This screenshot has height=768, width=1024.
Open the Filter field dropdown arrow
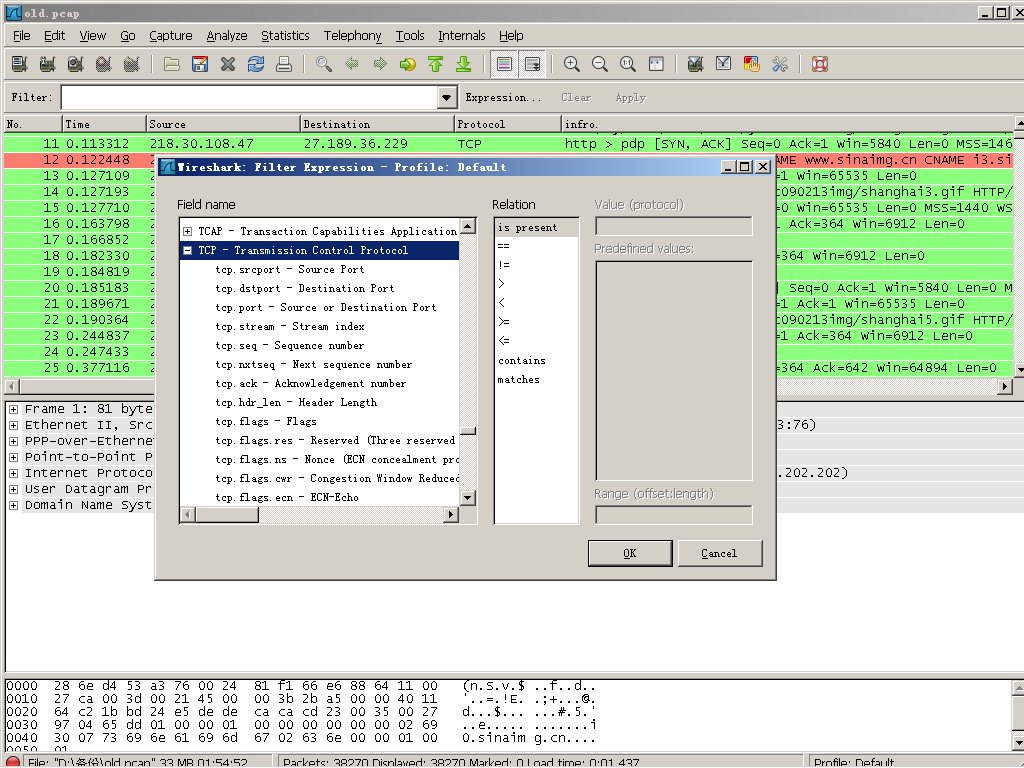point(447,98)
